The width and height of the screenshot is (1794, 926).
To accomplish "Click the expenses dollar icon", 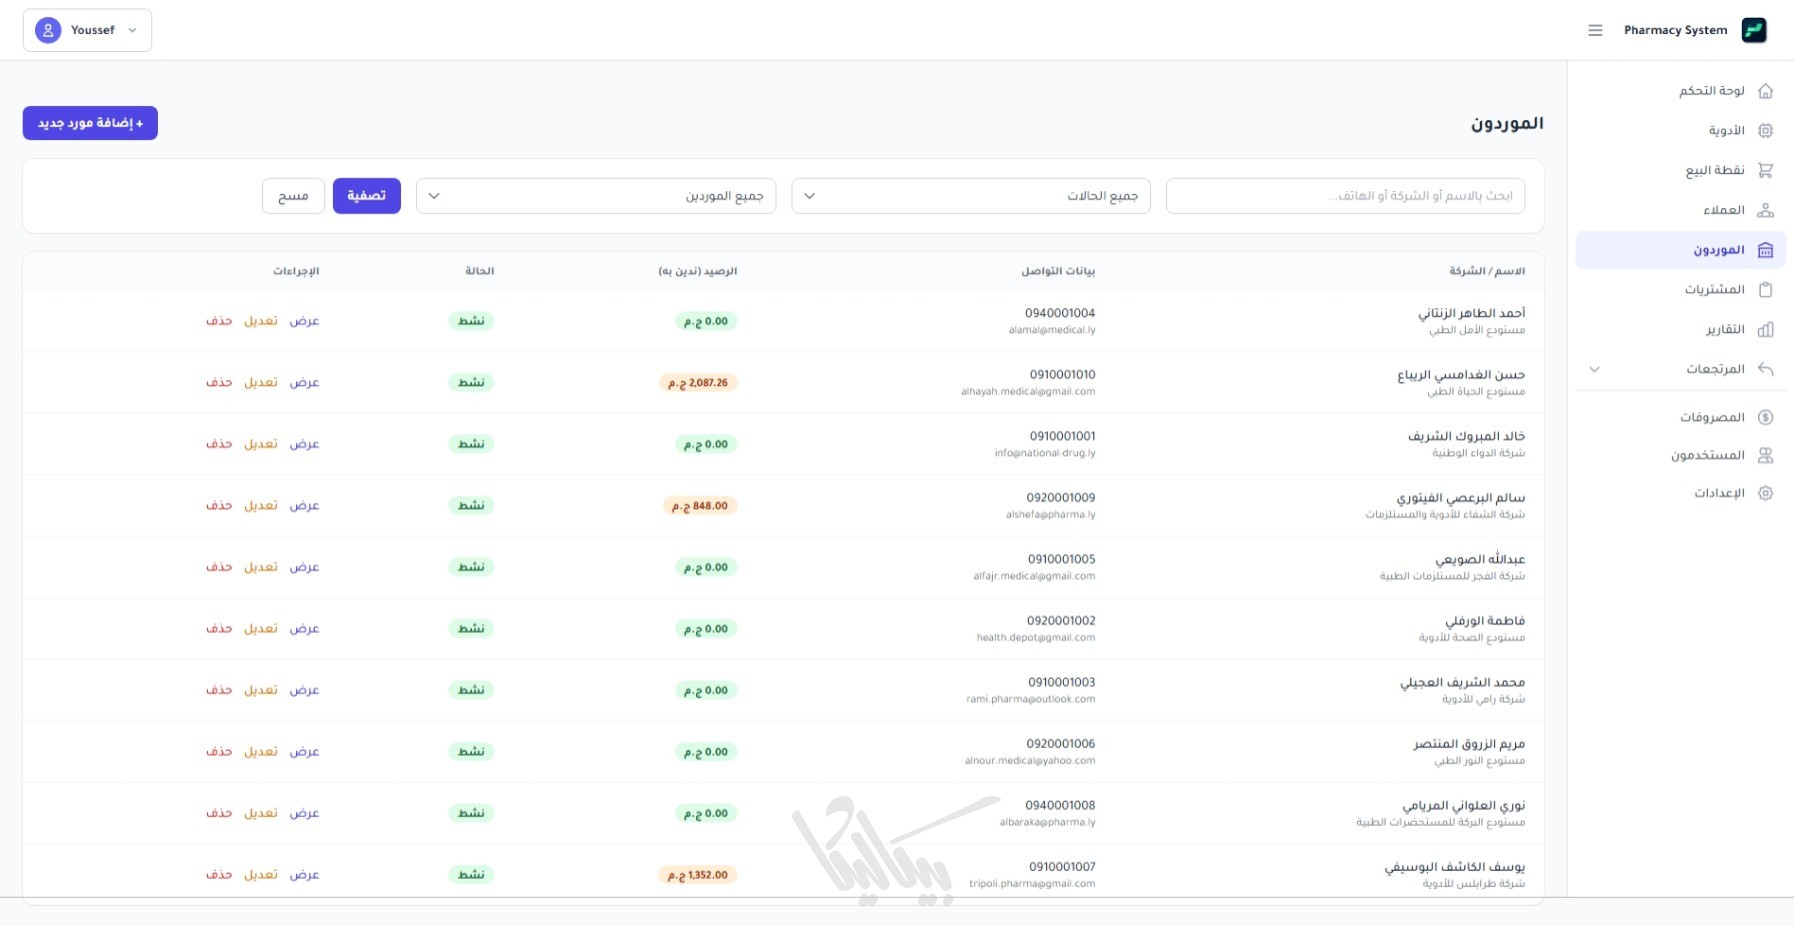I will 1765,417.
